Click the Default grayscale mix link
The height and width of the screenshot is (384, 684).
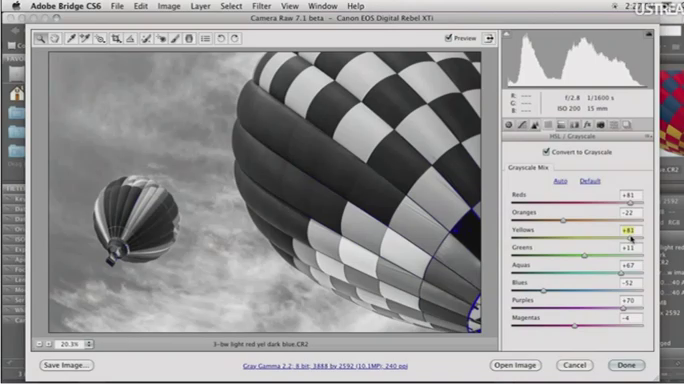click(590, 181)
